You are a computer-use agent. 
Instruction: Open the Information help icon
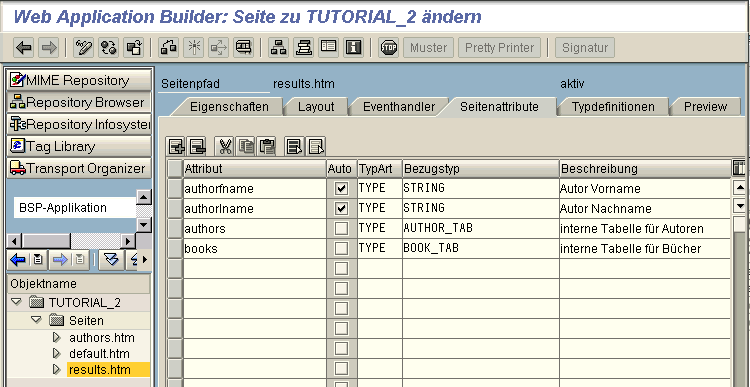pyautogui.click(x=353, y=47)
